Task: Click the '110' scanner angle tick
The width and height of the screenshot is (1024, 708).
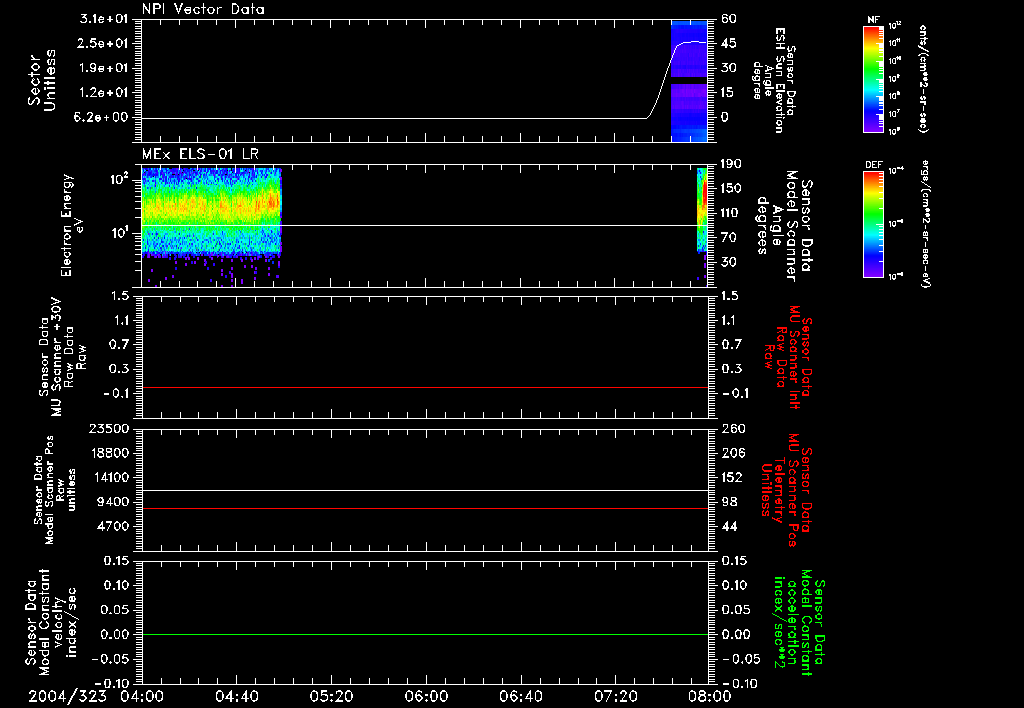Action: pos(731,213)
